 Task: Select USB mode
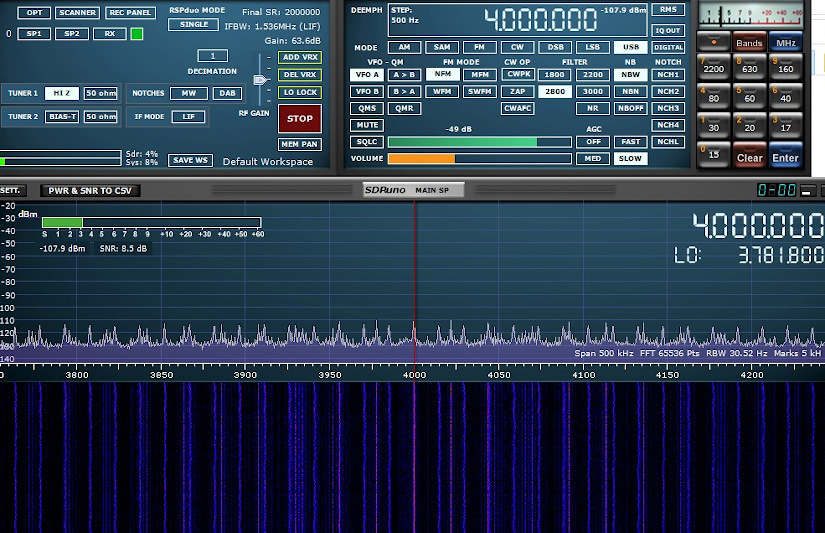(x=630, y=47)
